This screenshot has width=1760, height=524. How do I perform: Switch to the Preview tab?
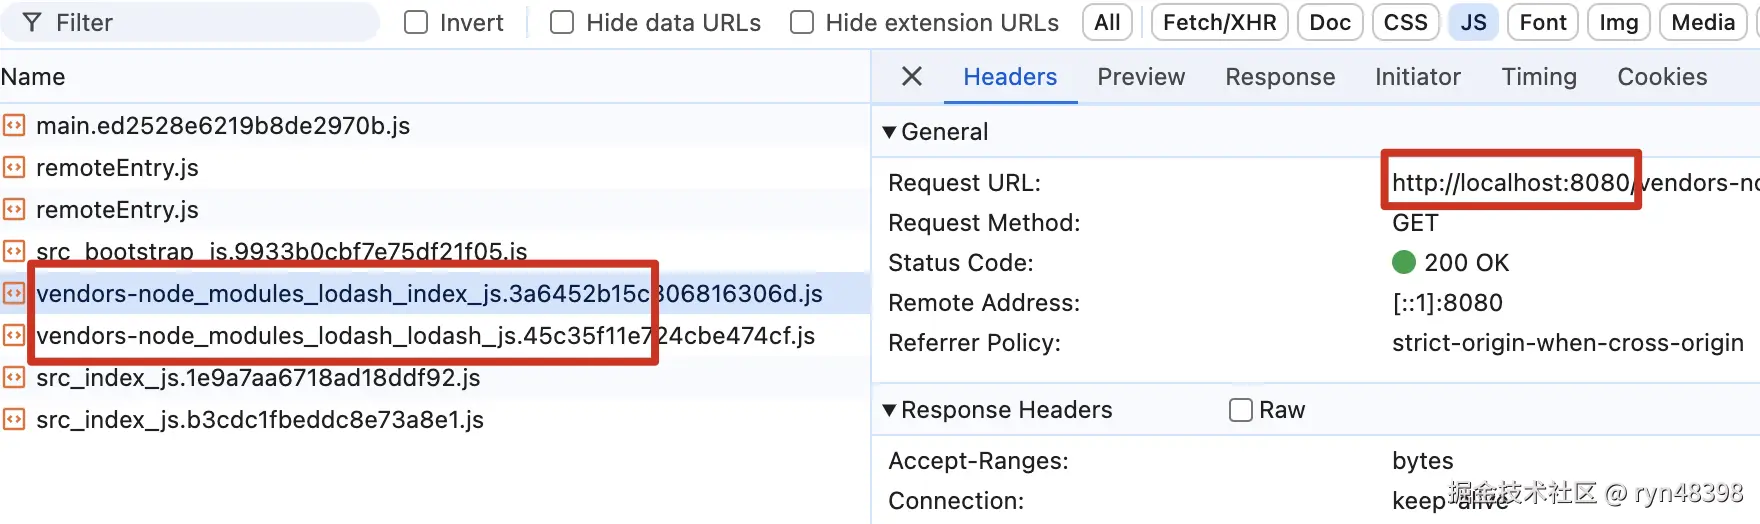1140,77
